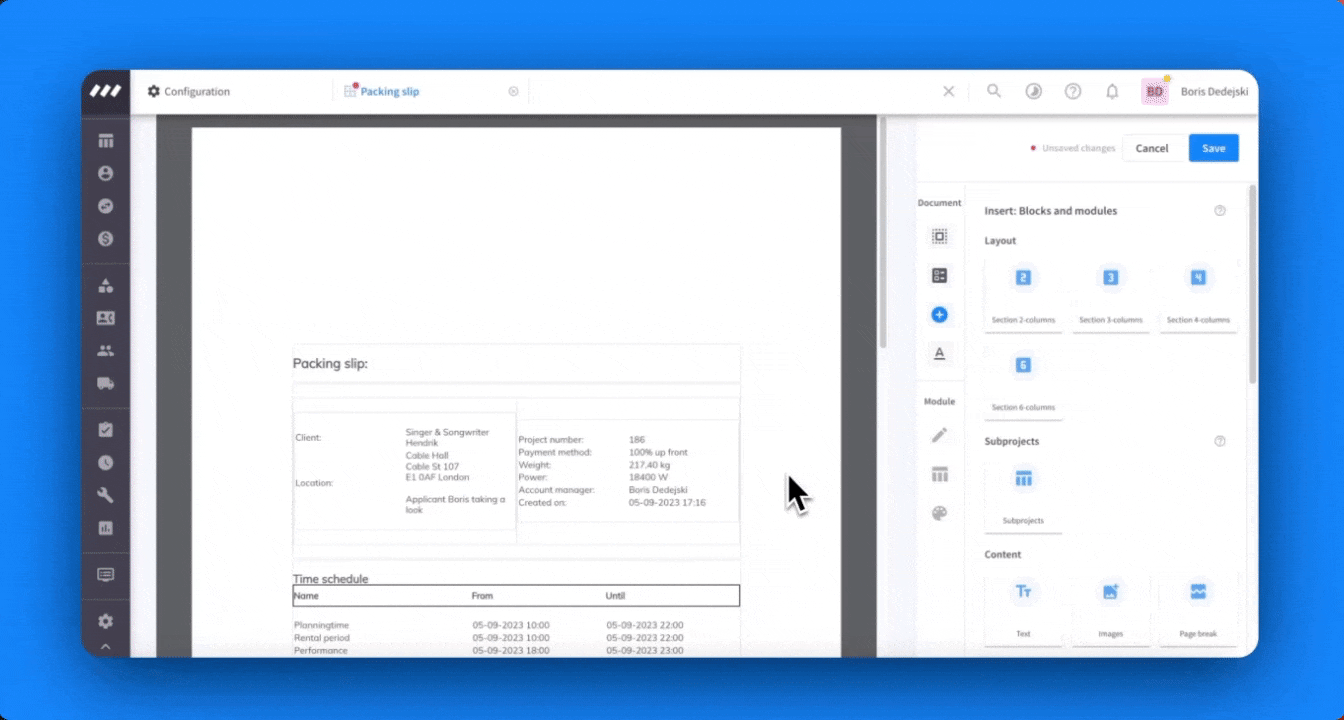1344x720 pixels.
Task: Open the swap arrows circle sidebar icon
Action: (105, 206)
